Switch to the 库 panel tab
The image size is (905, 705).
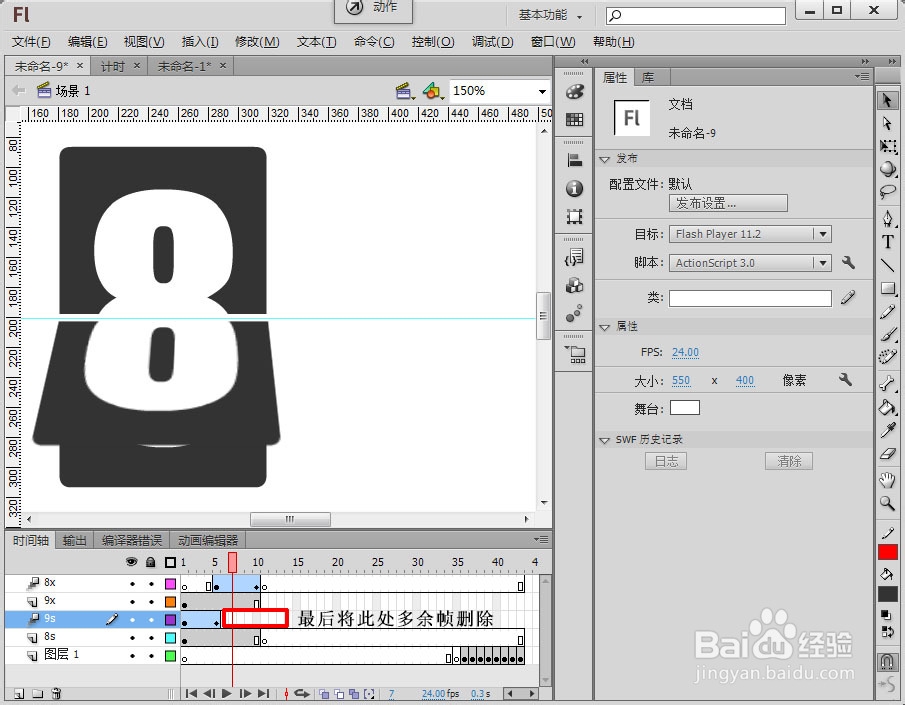point(646,76)
